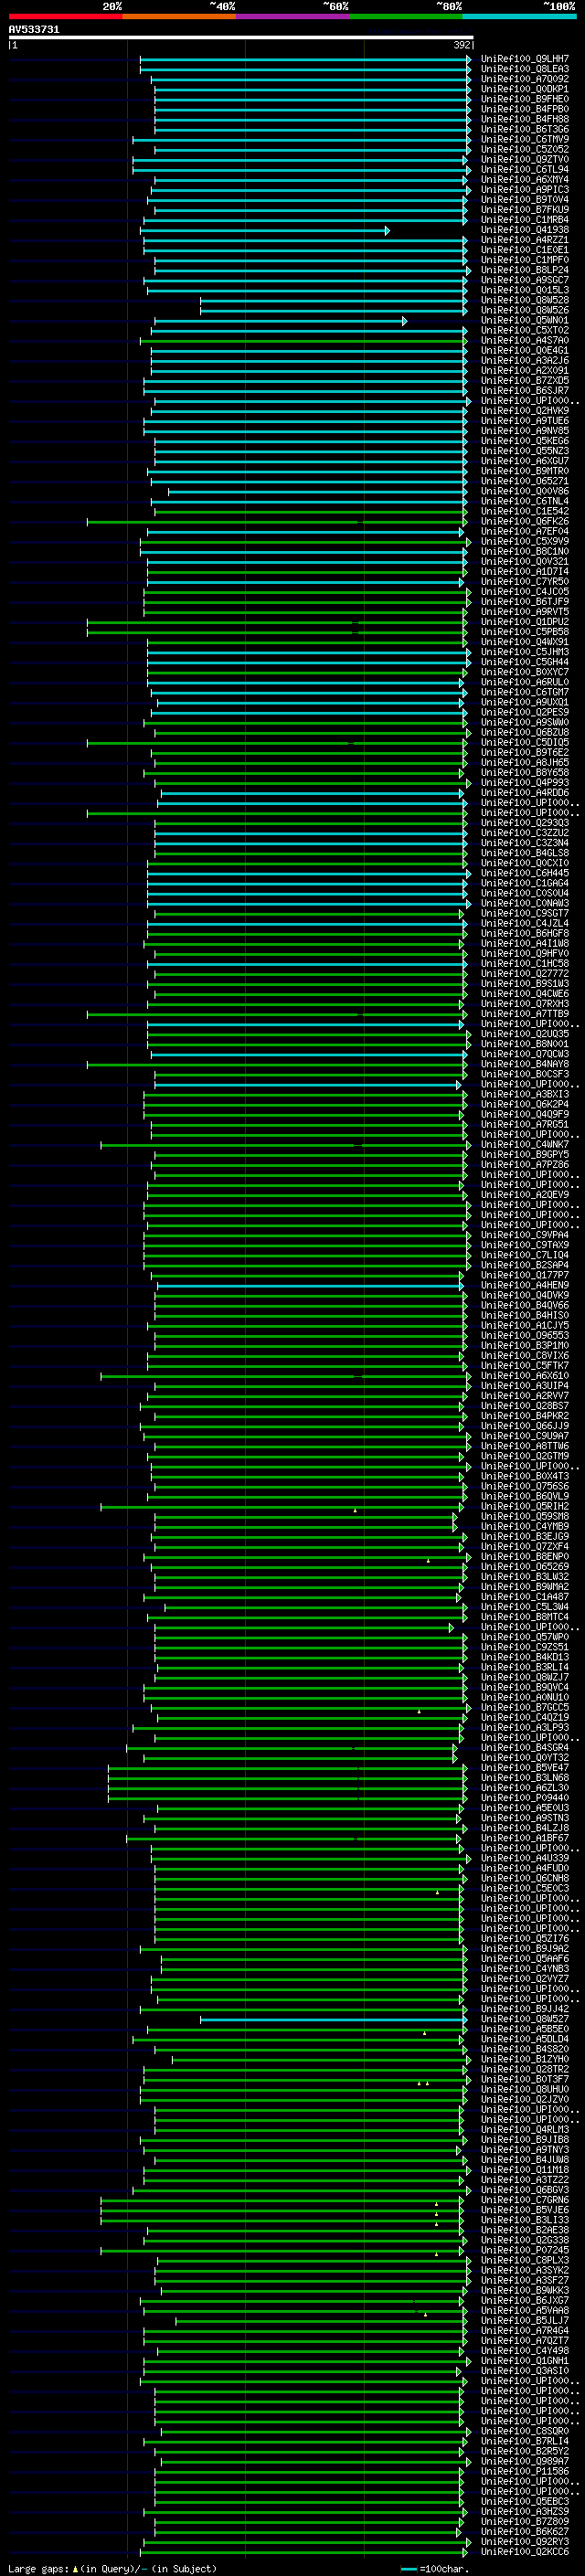Click the UniRef100_Q5WN01 label
The width and height of the screenshot is (585, 2576).
click(x=525, y=321)
